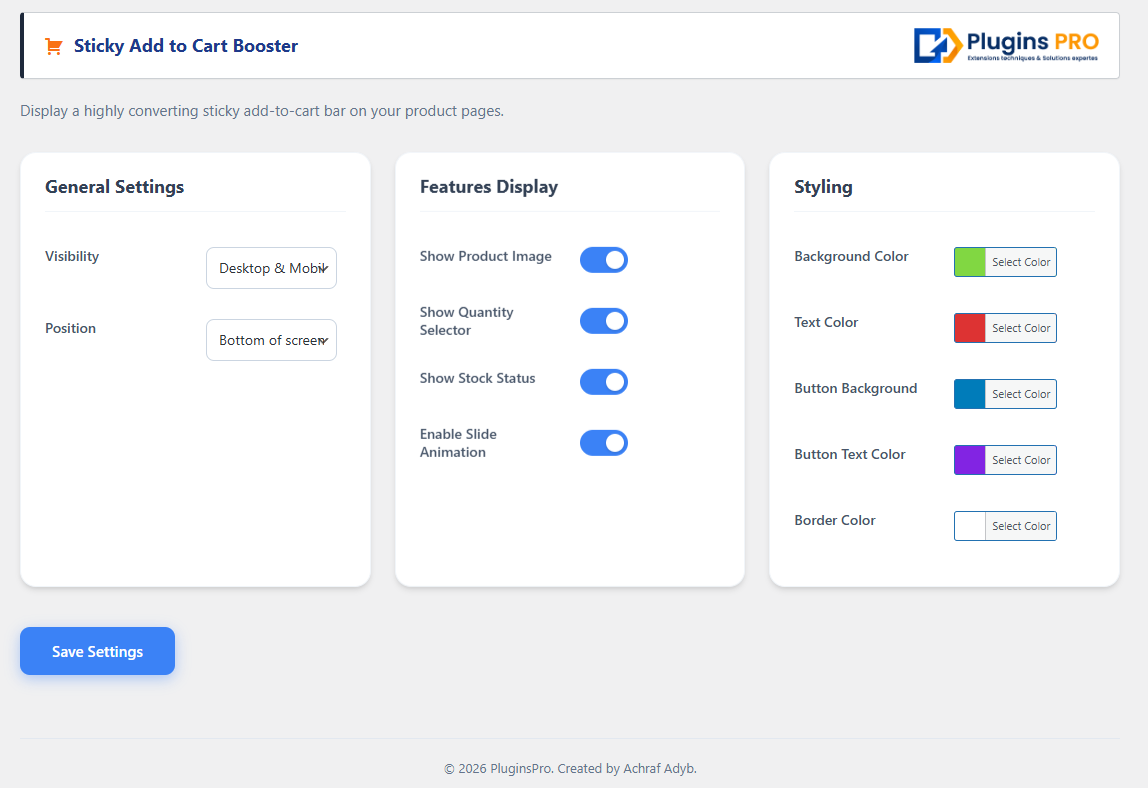Click the orange shopping cart icon
This screenshot has width=1148, height=788.
point(53,46)
